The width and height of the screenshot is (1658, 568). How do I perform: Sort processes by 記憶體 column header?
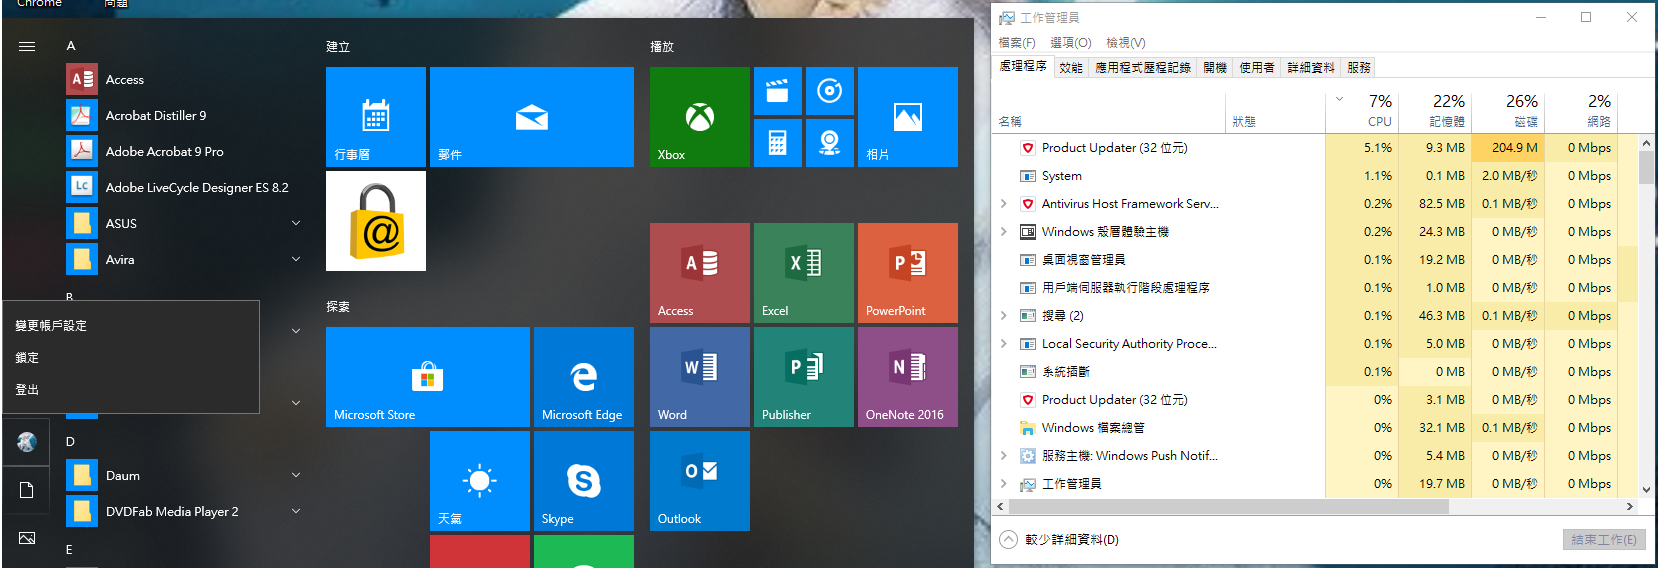[1435, 111]
